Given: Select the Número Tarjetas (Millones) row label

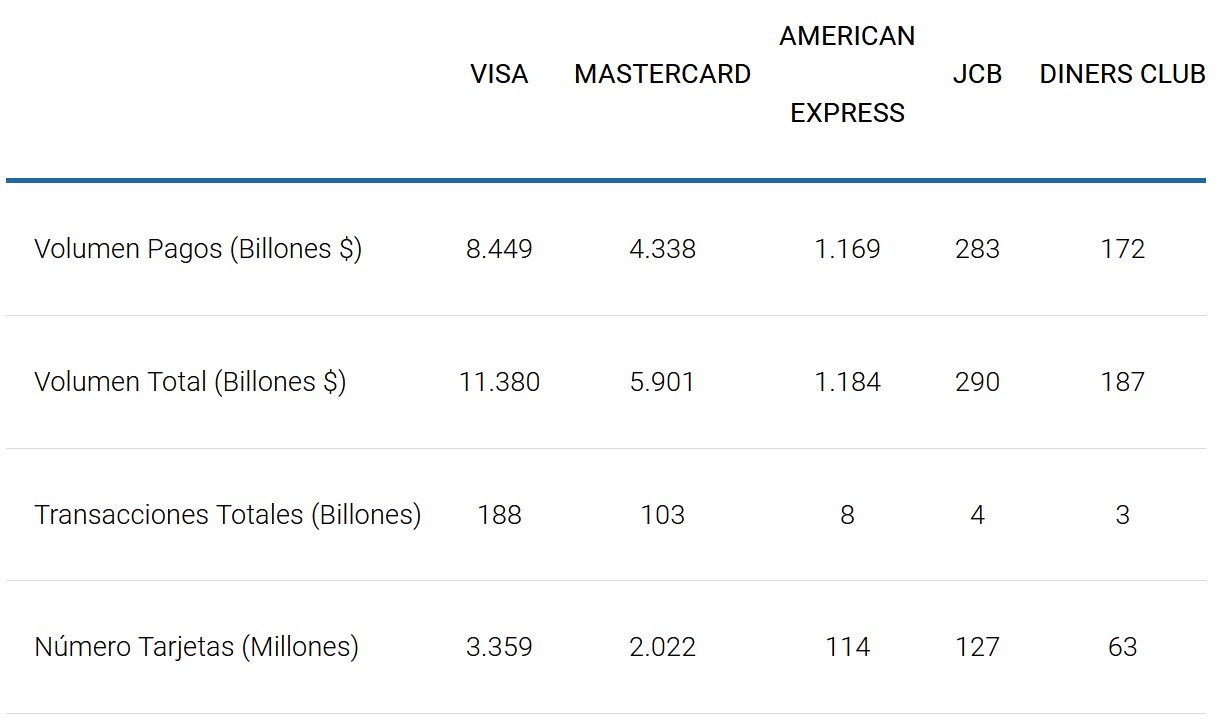Looking at the screenshot, I should click(x=196, y=647).
